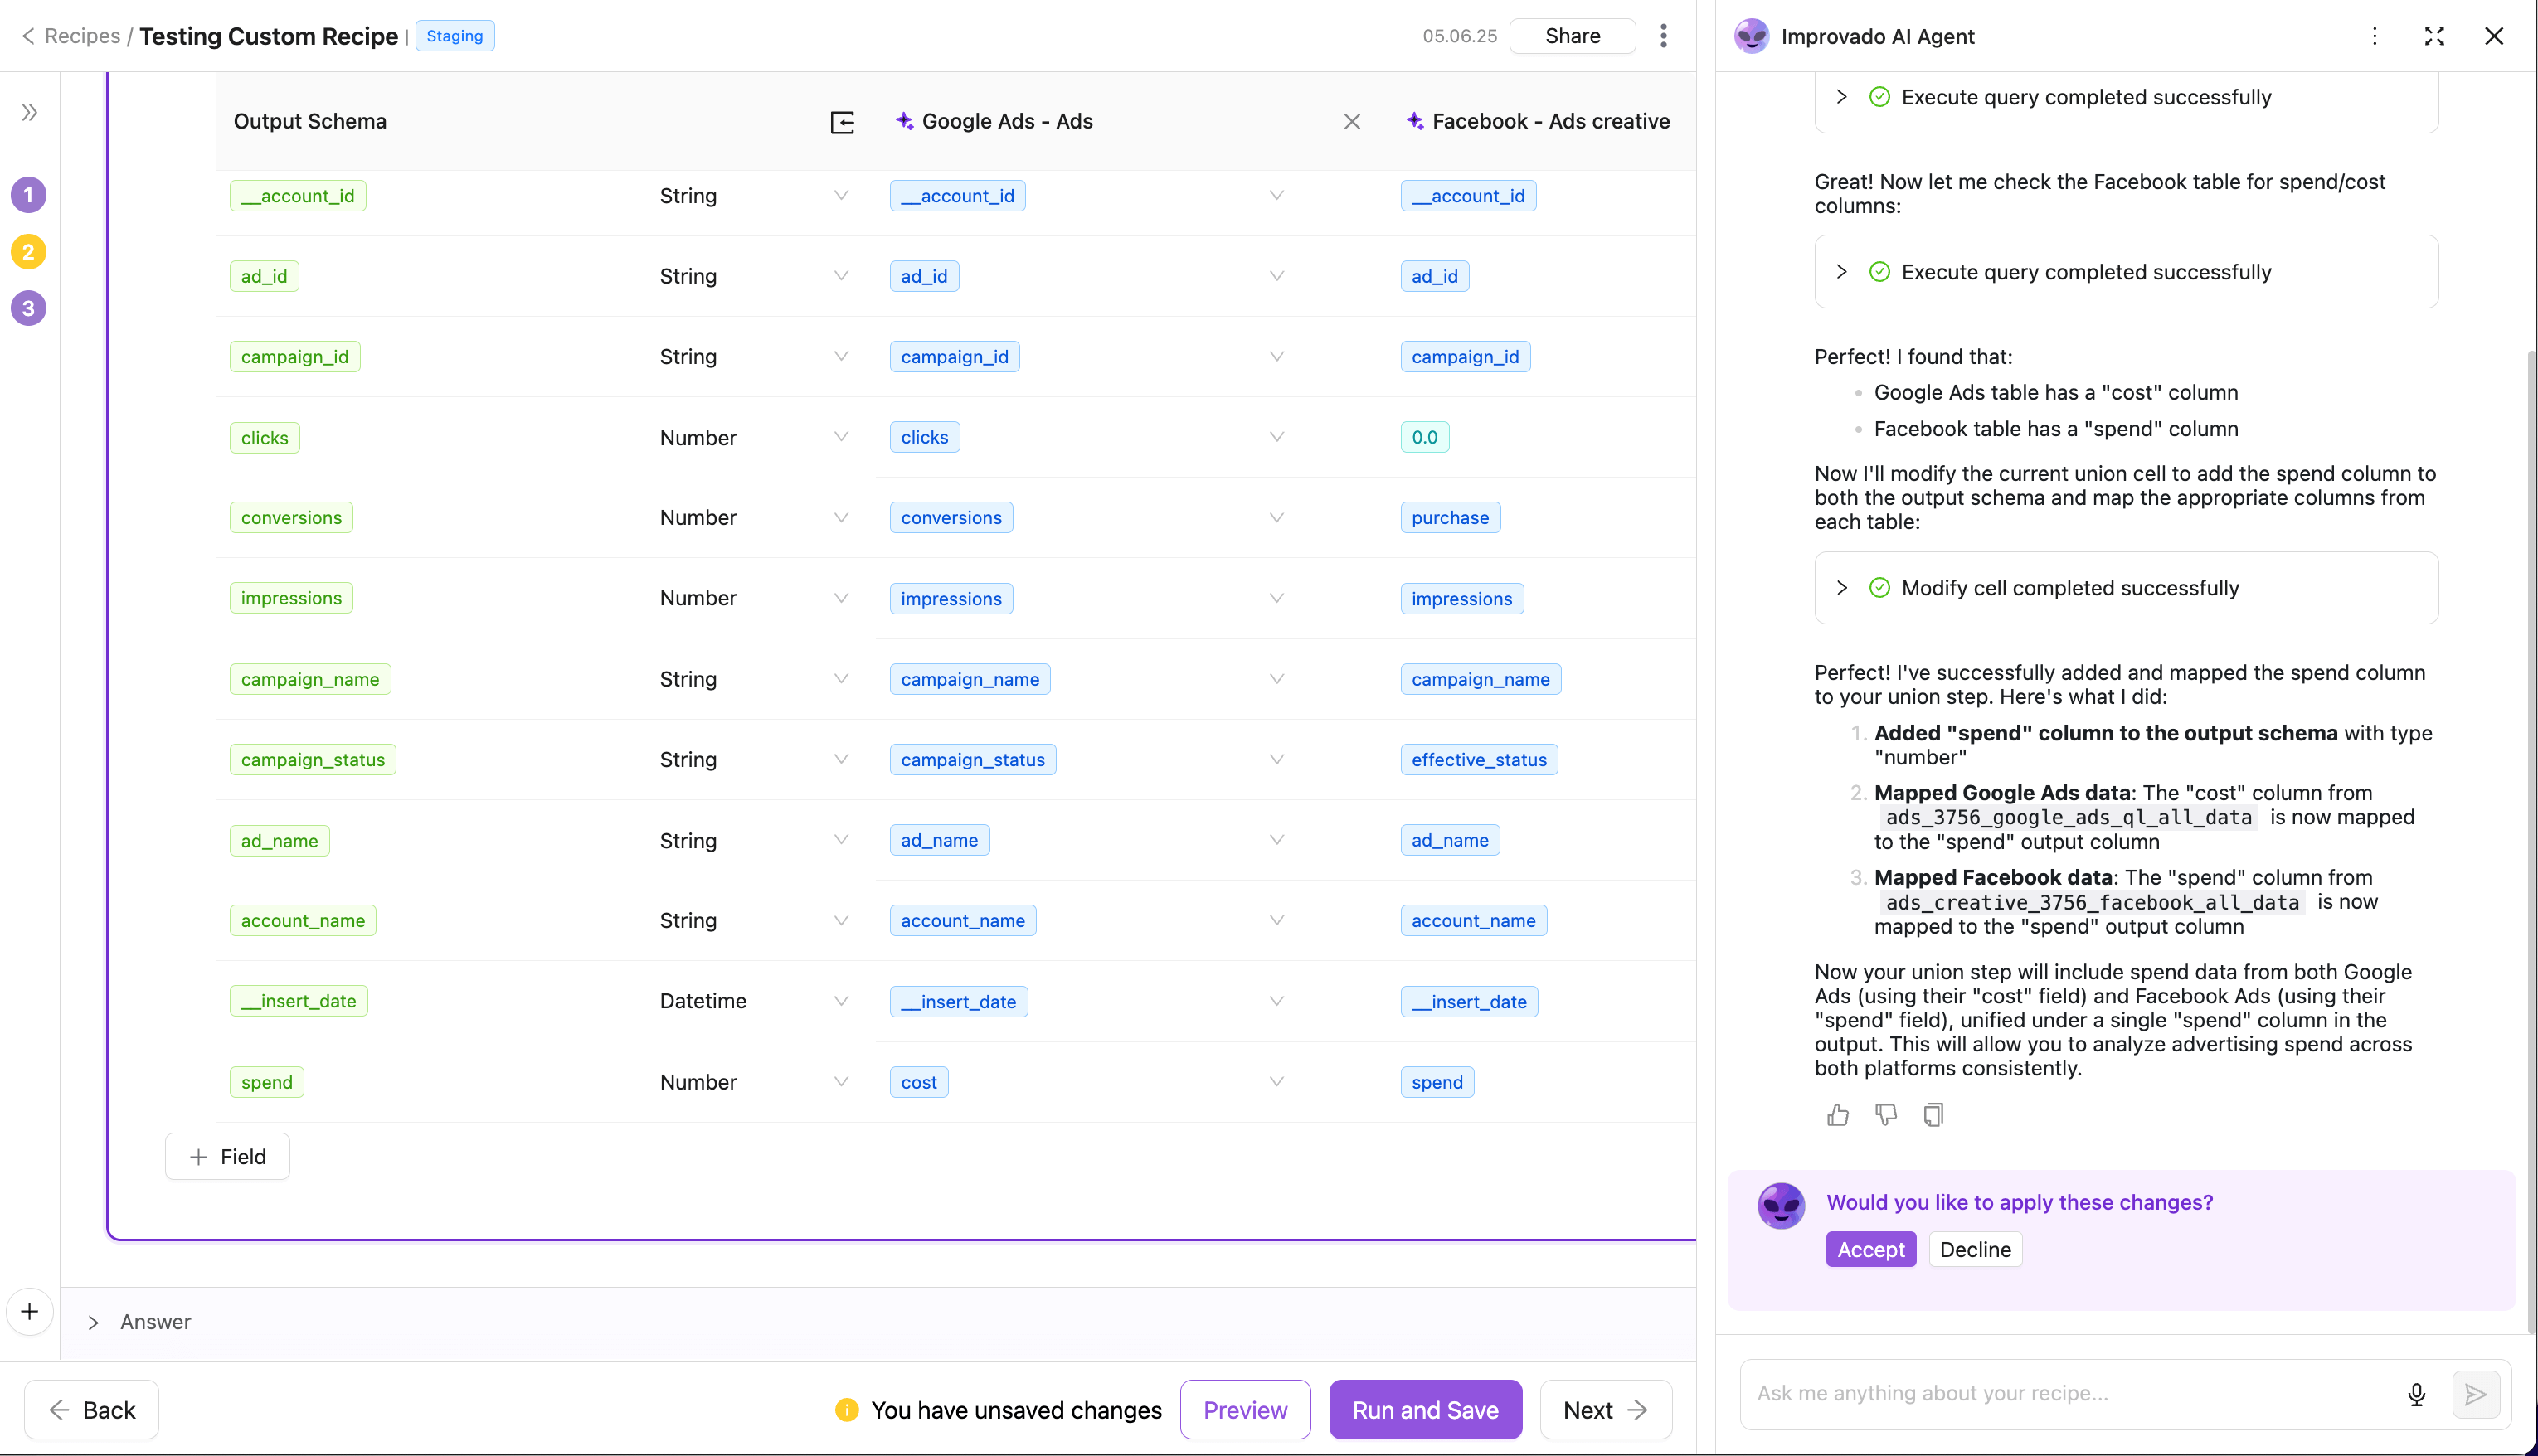This screenshot has width=2538, height=1456.
Task: Collapse the Output Schema column with its icon
Action: tap(842, 122)
